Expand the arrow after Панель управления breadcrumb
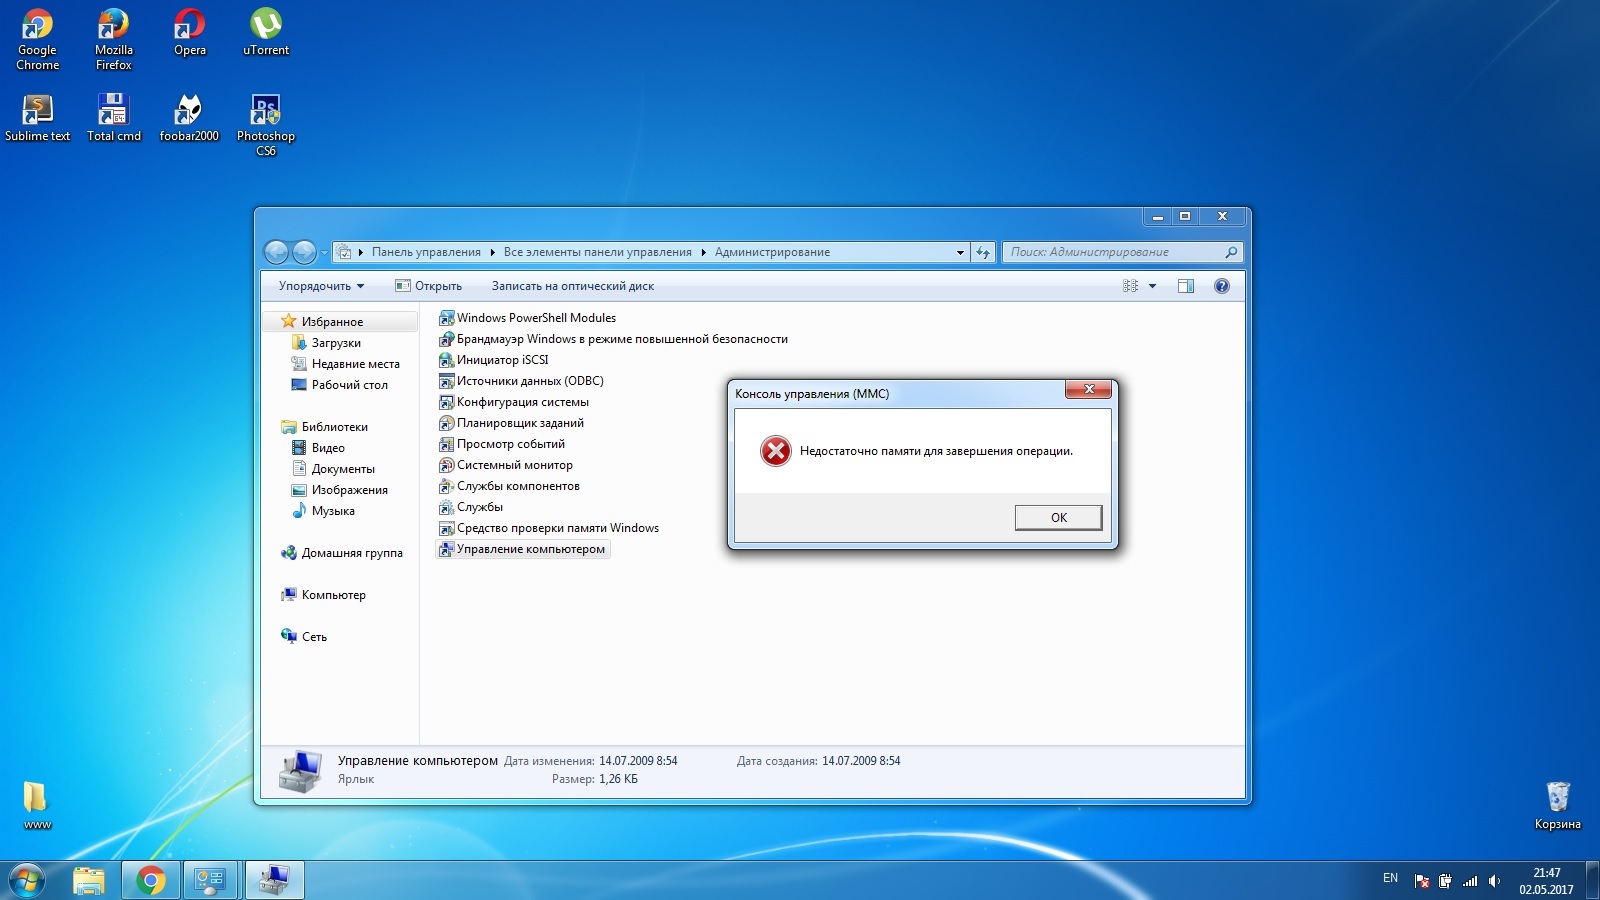 (493, 252)
